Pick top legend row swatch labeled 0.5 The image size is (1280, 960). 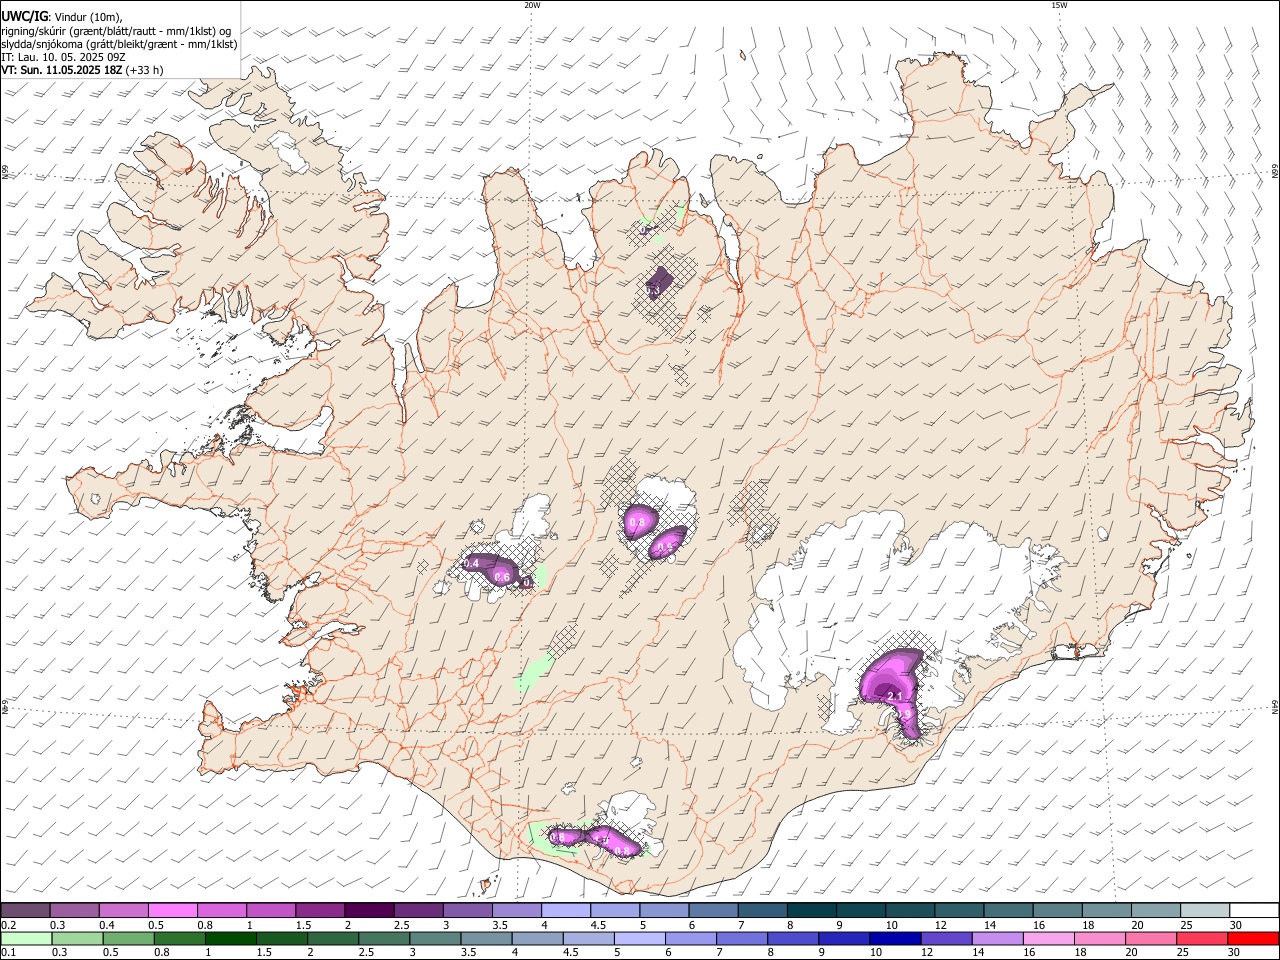[x=172, y=910]
